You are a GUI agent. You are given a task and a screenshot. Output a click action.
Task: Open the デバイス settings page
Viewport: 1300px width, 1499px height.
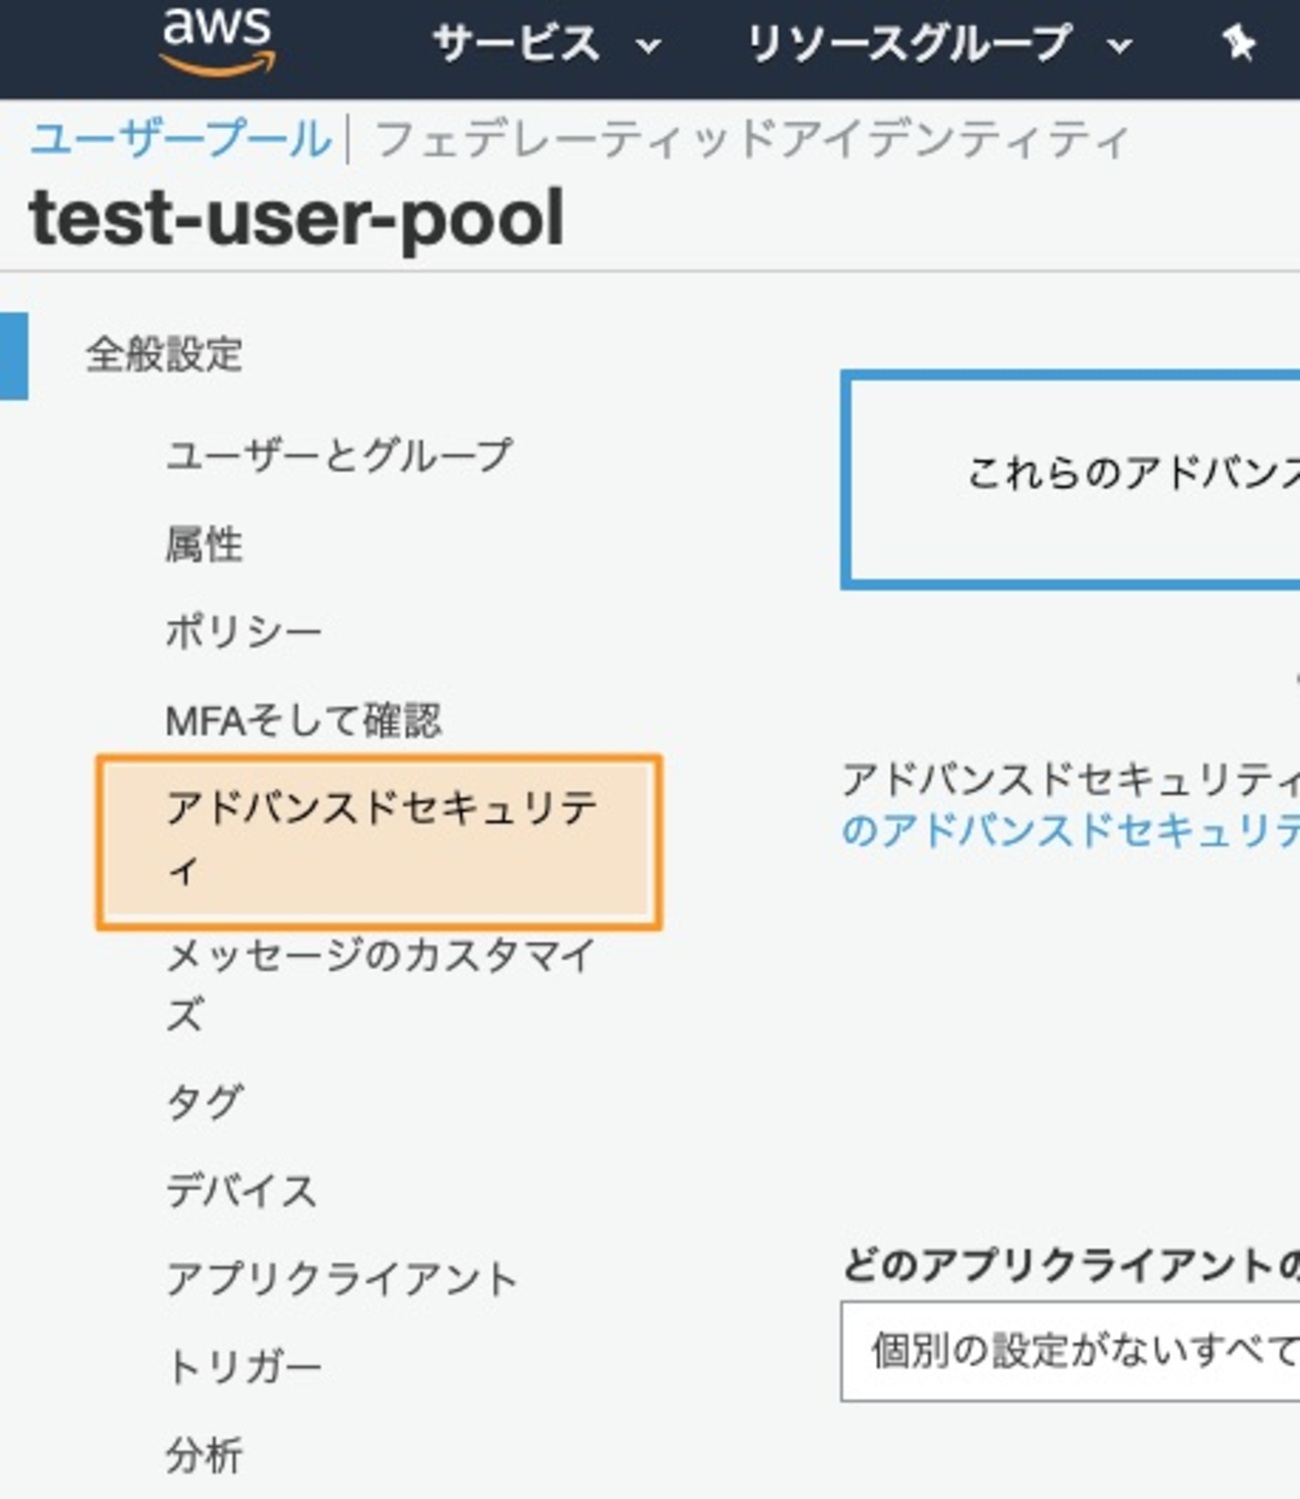tap(240, 1189)
